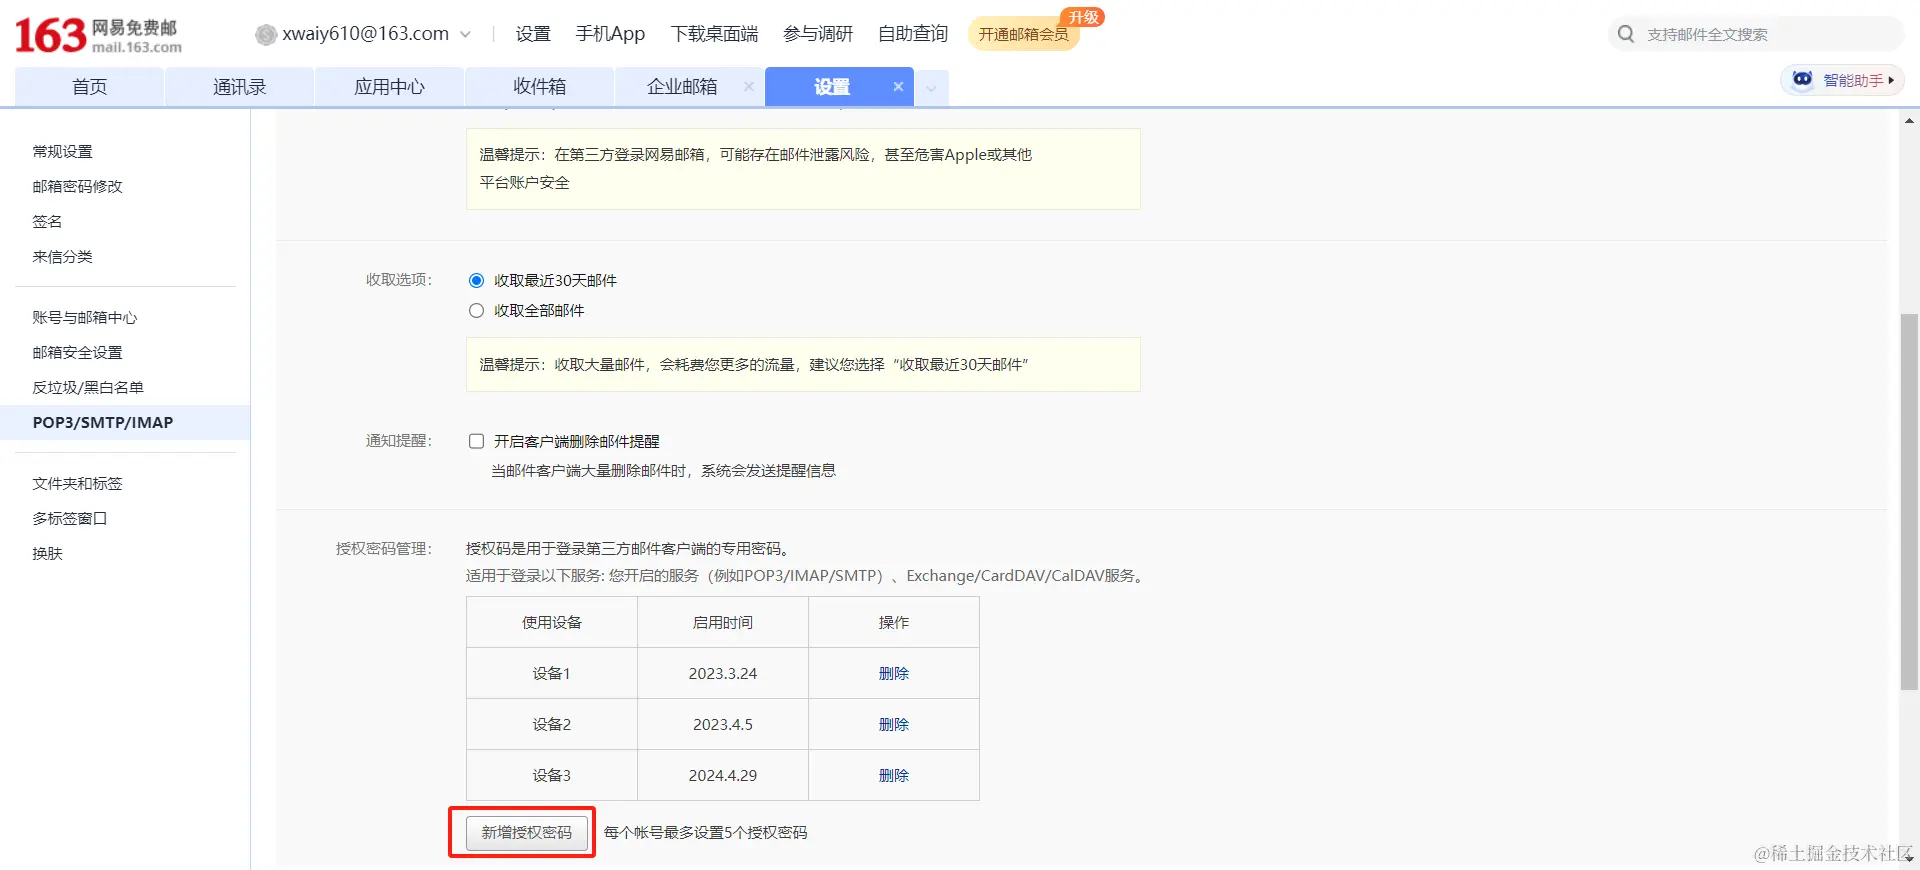The image size is (1920, 870).
Task: Click 新增授权密码 button
Action: tap(527, 832)
